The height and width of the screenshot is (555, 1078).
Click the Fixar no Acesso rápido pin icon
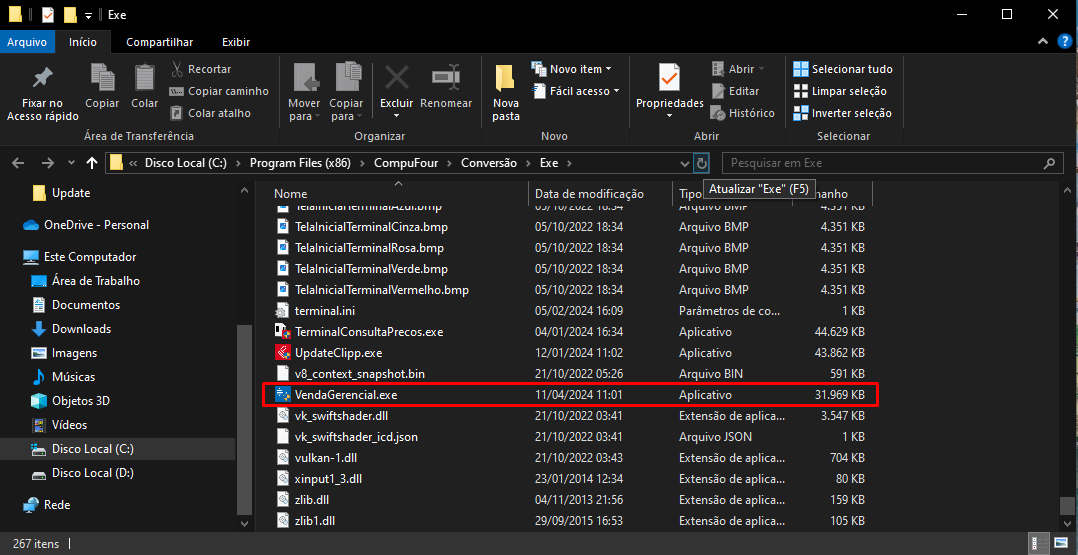pos(42,78)
